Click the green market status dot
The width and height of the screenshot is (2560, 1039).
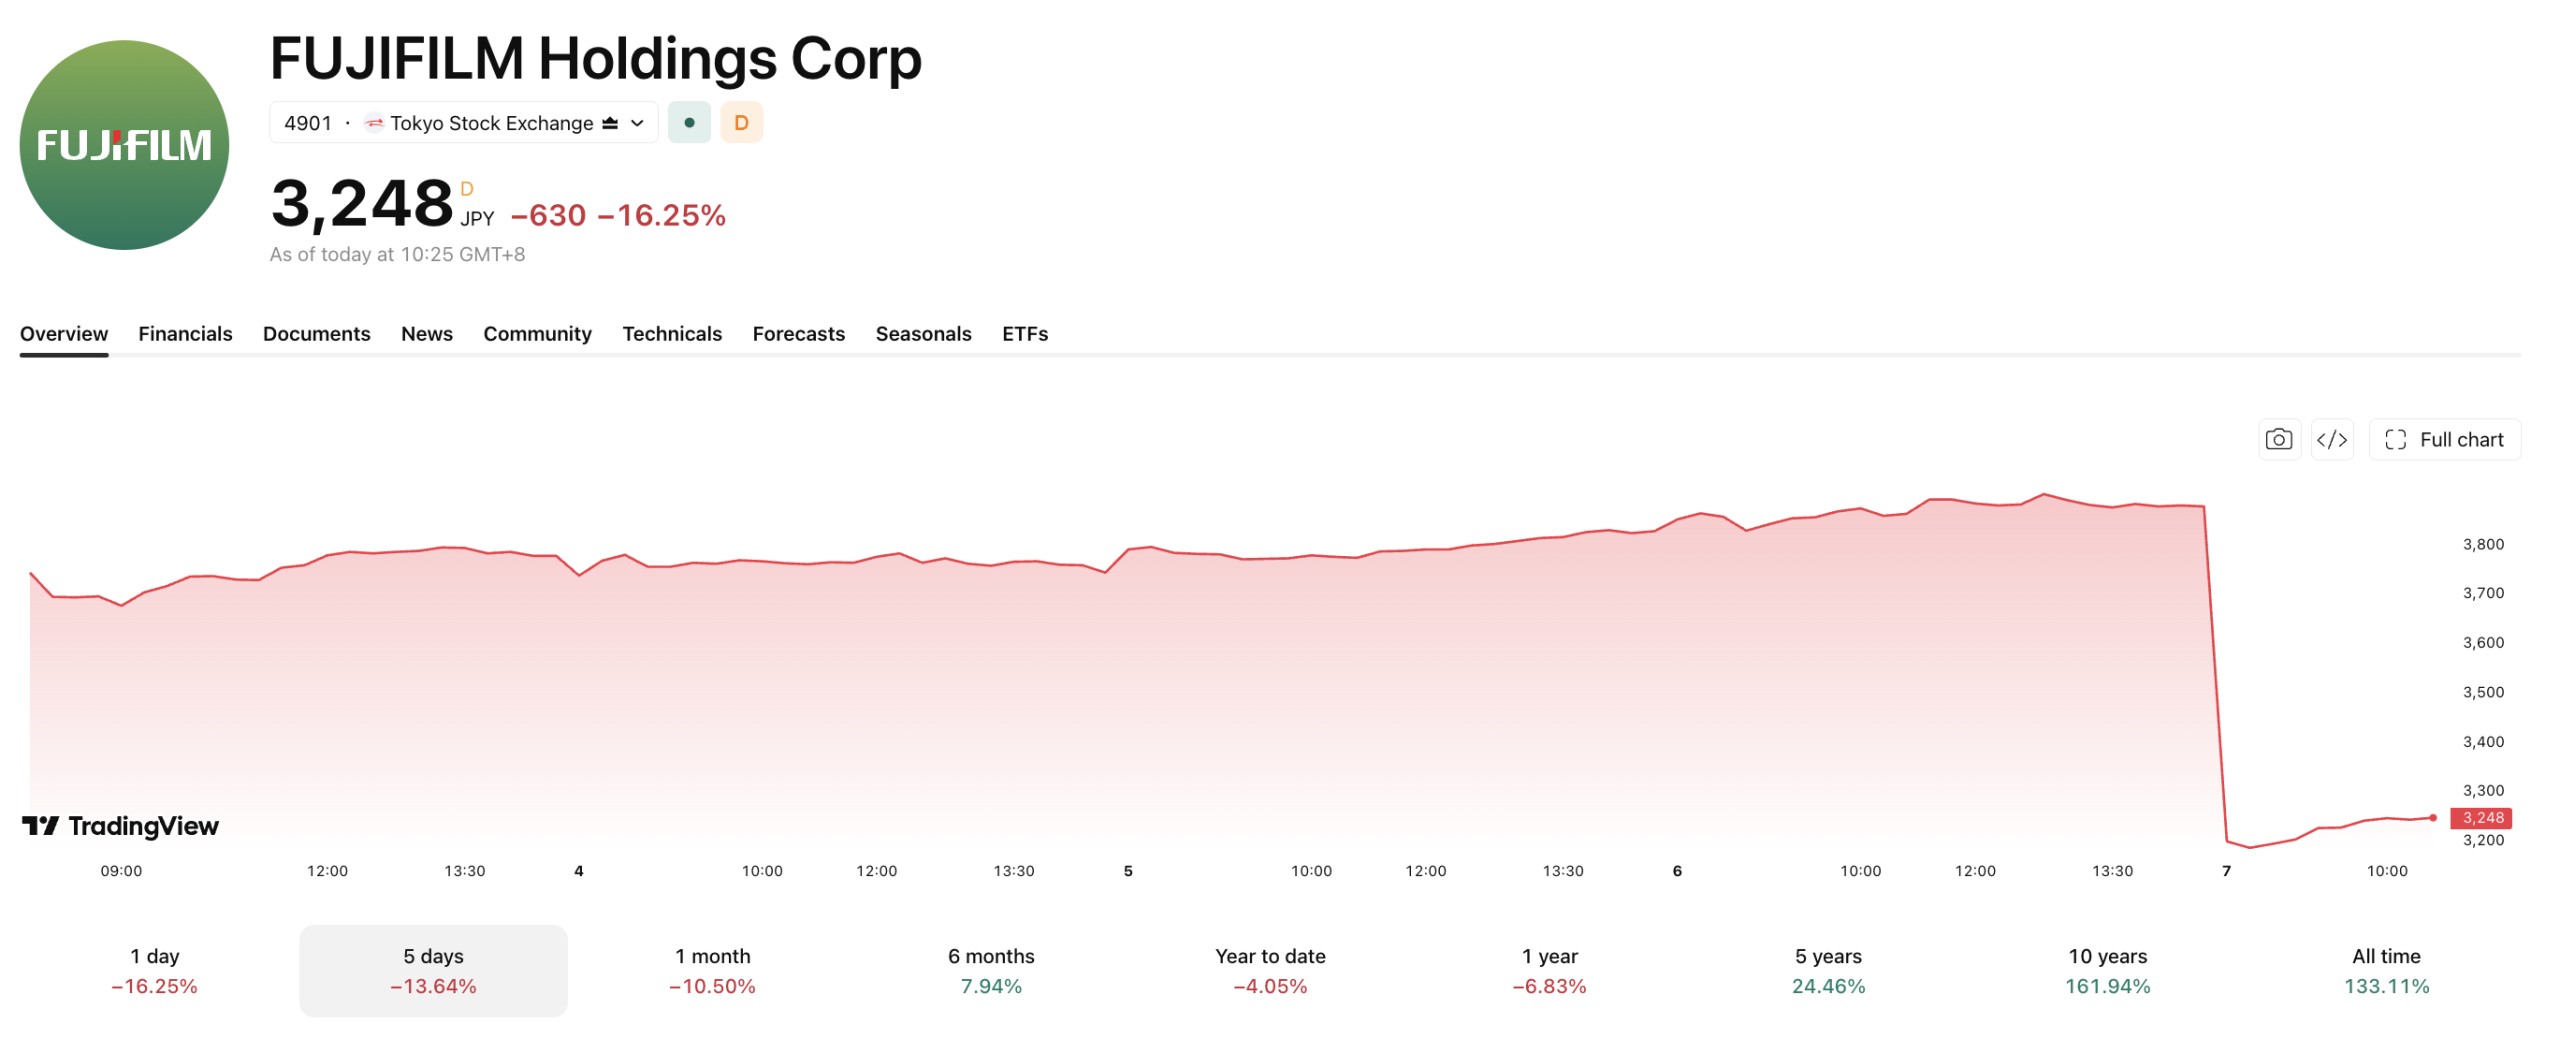[x=689, y=122]
